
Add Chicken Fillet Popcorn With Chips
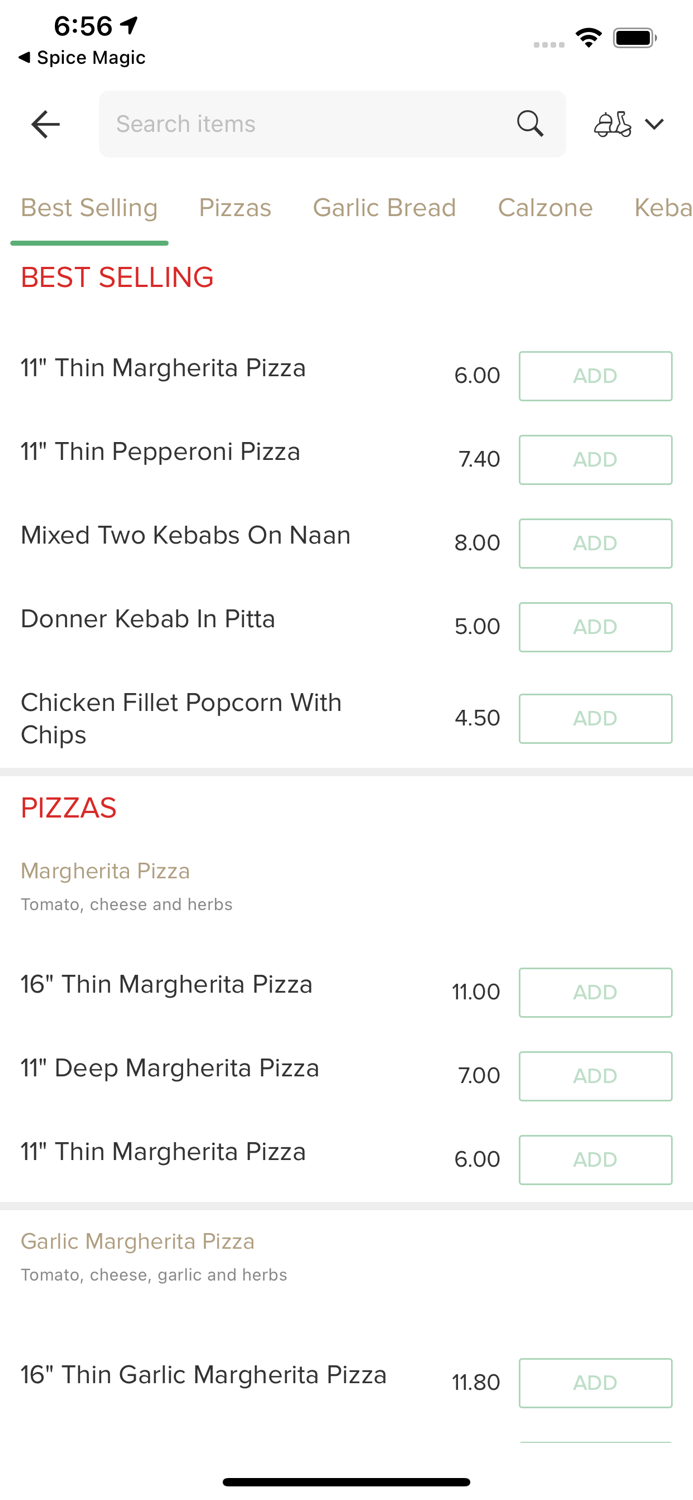coord(595,718)
